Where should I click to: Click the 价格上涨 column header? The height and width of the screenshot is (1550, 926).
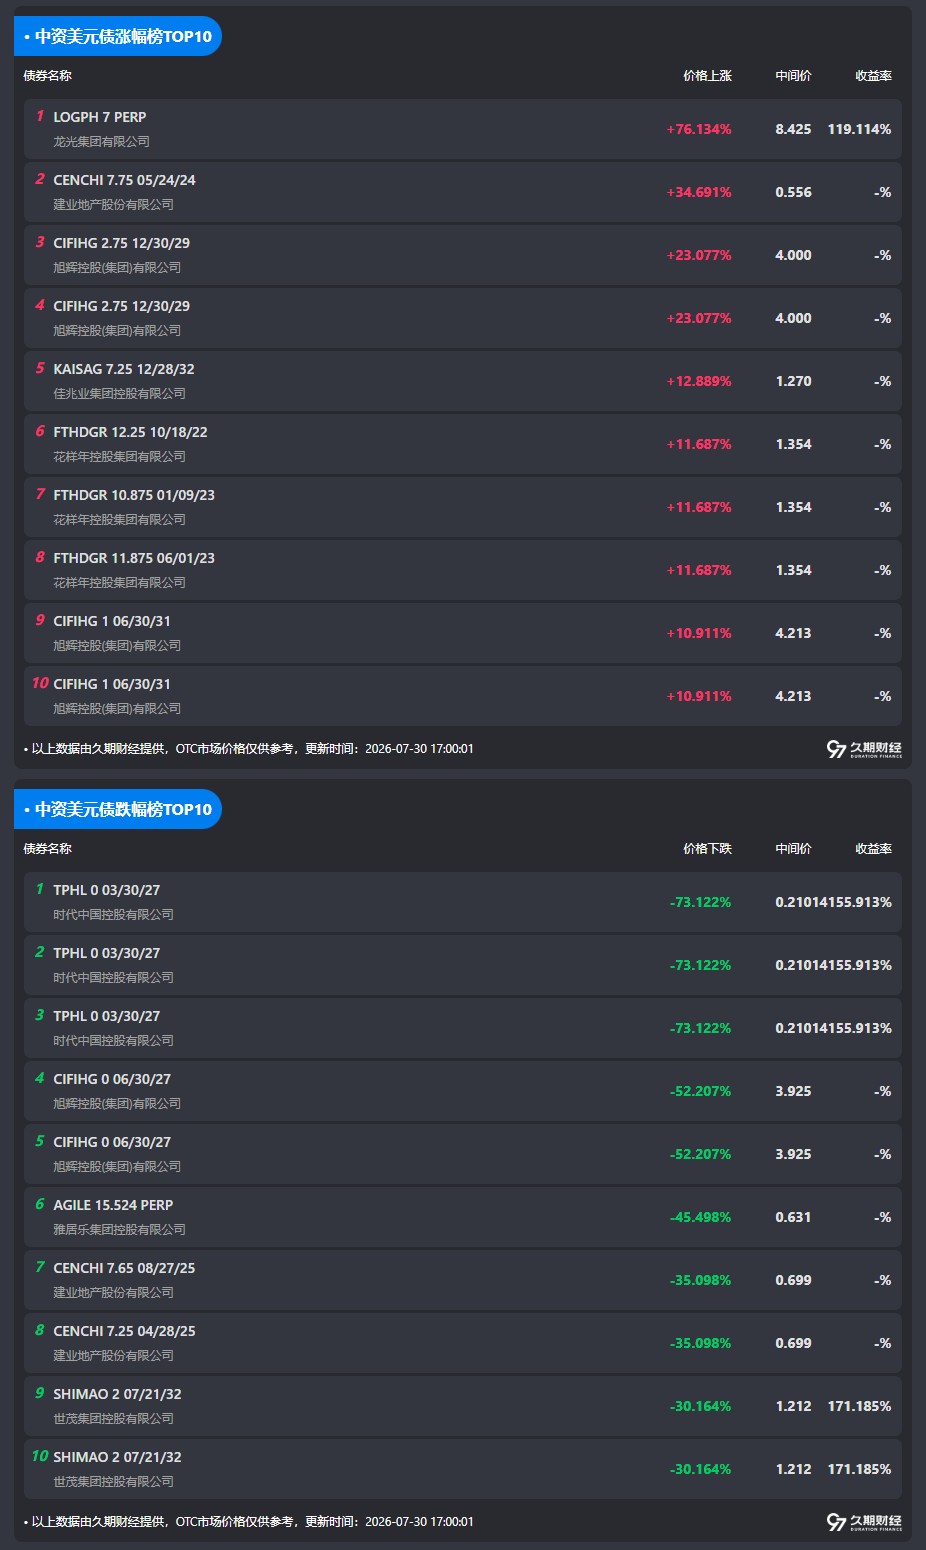[x=707, y=76]
